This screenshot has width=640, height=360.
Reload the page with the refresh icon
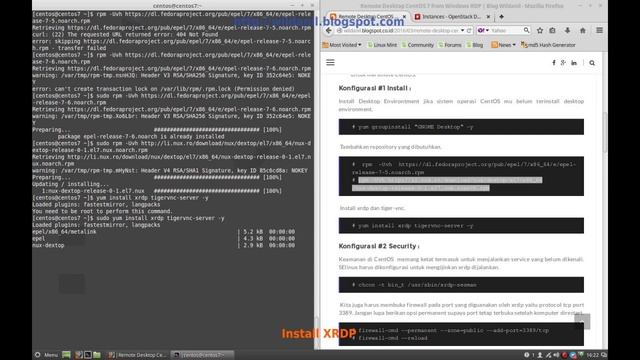[x=469, y=31]
